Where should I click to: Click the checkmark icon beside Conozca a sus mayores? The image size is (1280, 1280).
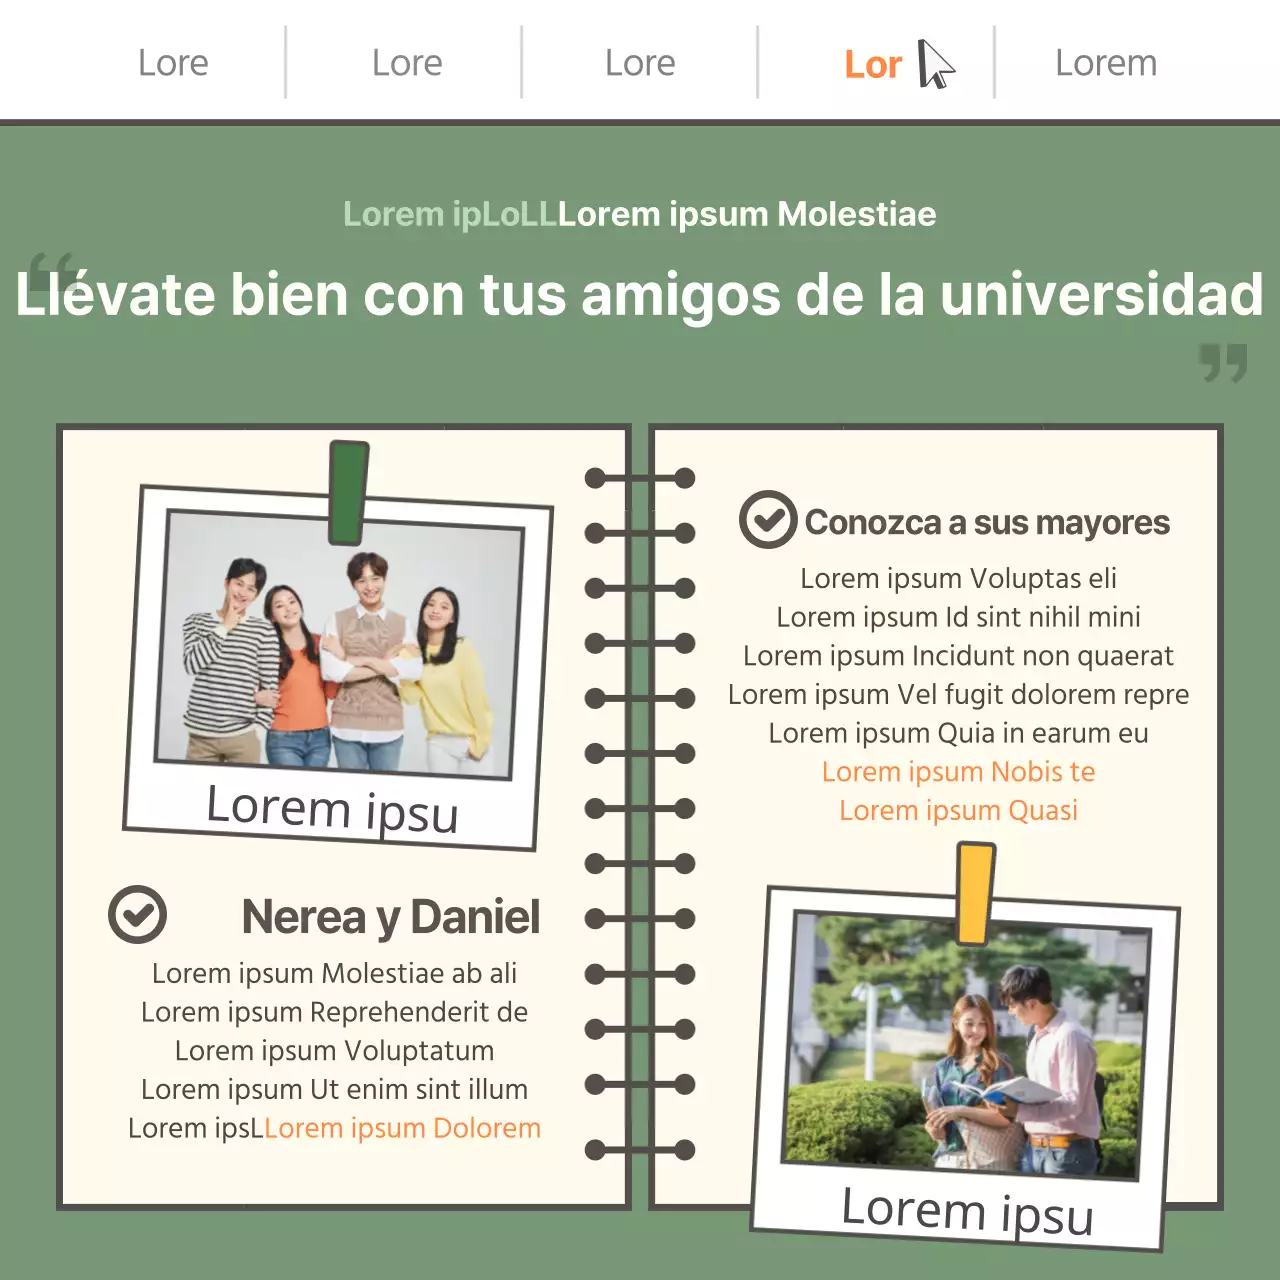[768, 520]
